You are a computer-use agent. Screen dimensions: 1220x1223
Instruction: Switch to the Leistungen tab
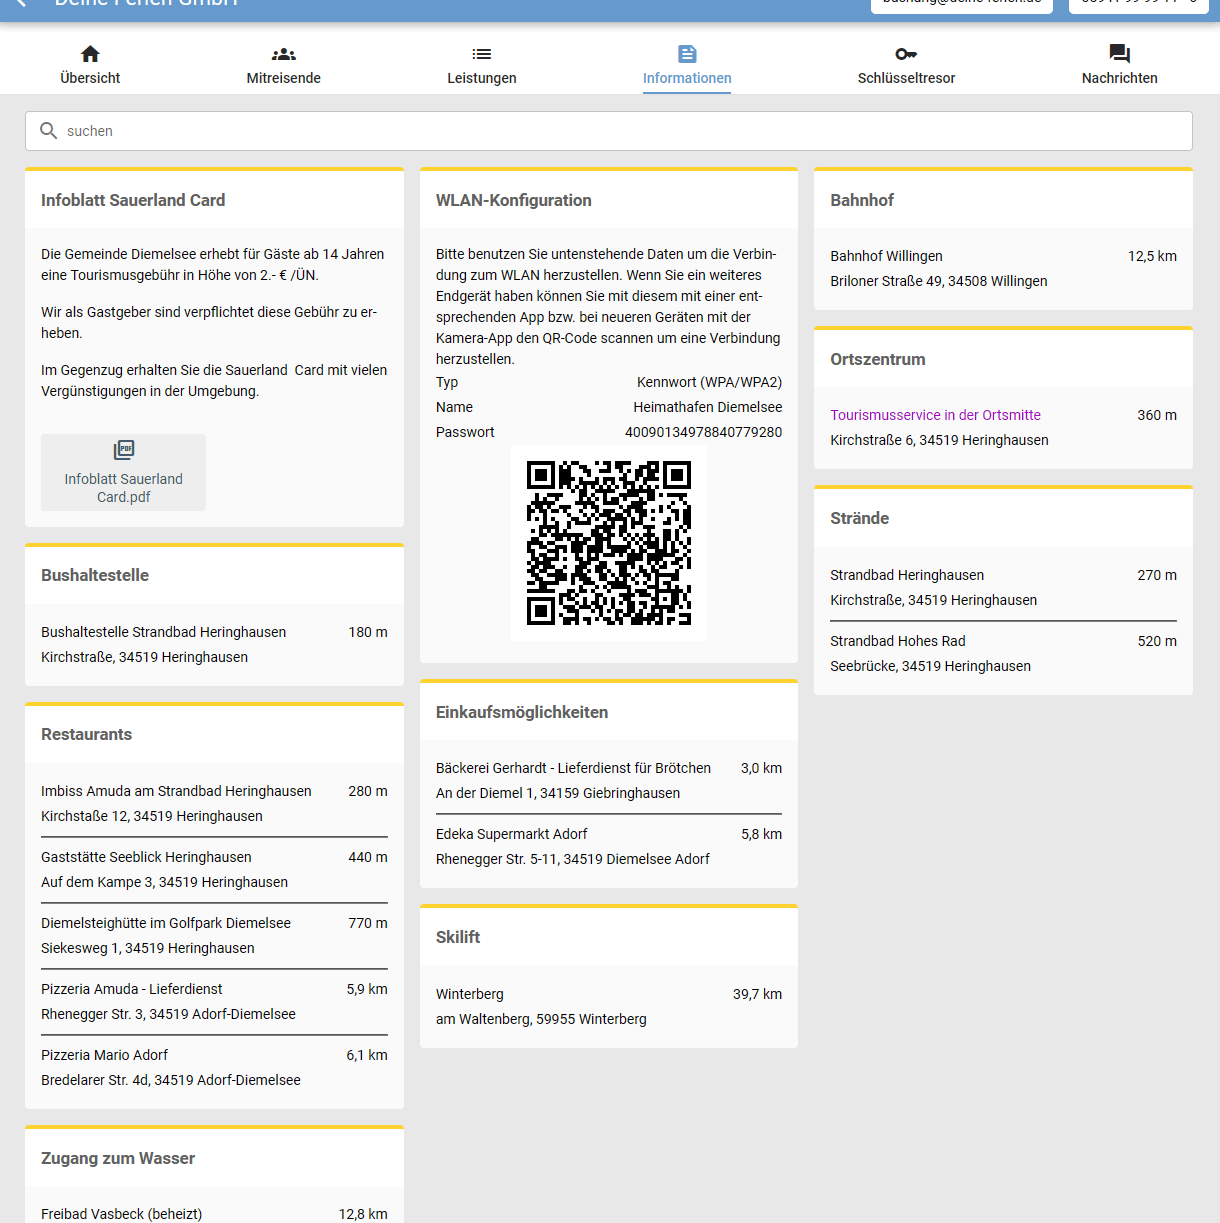pyautogui.click(x=481, y=66)
